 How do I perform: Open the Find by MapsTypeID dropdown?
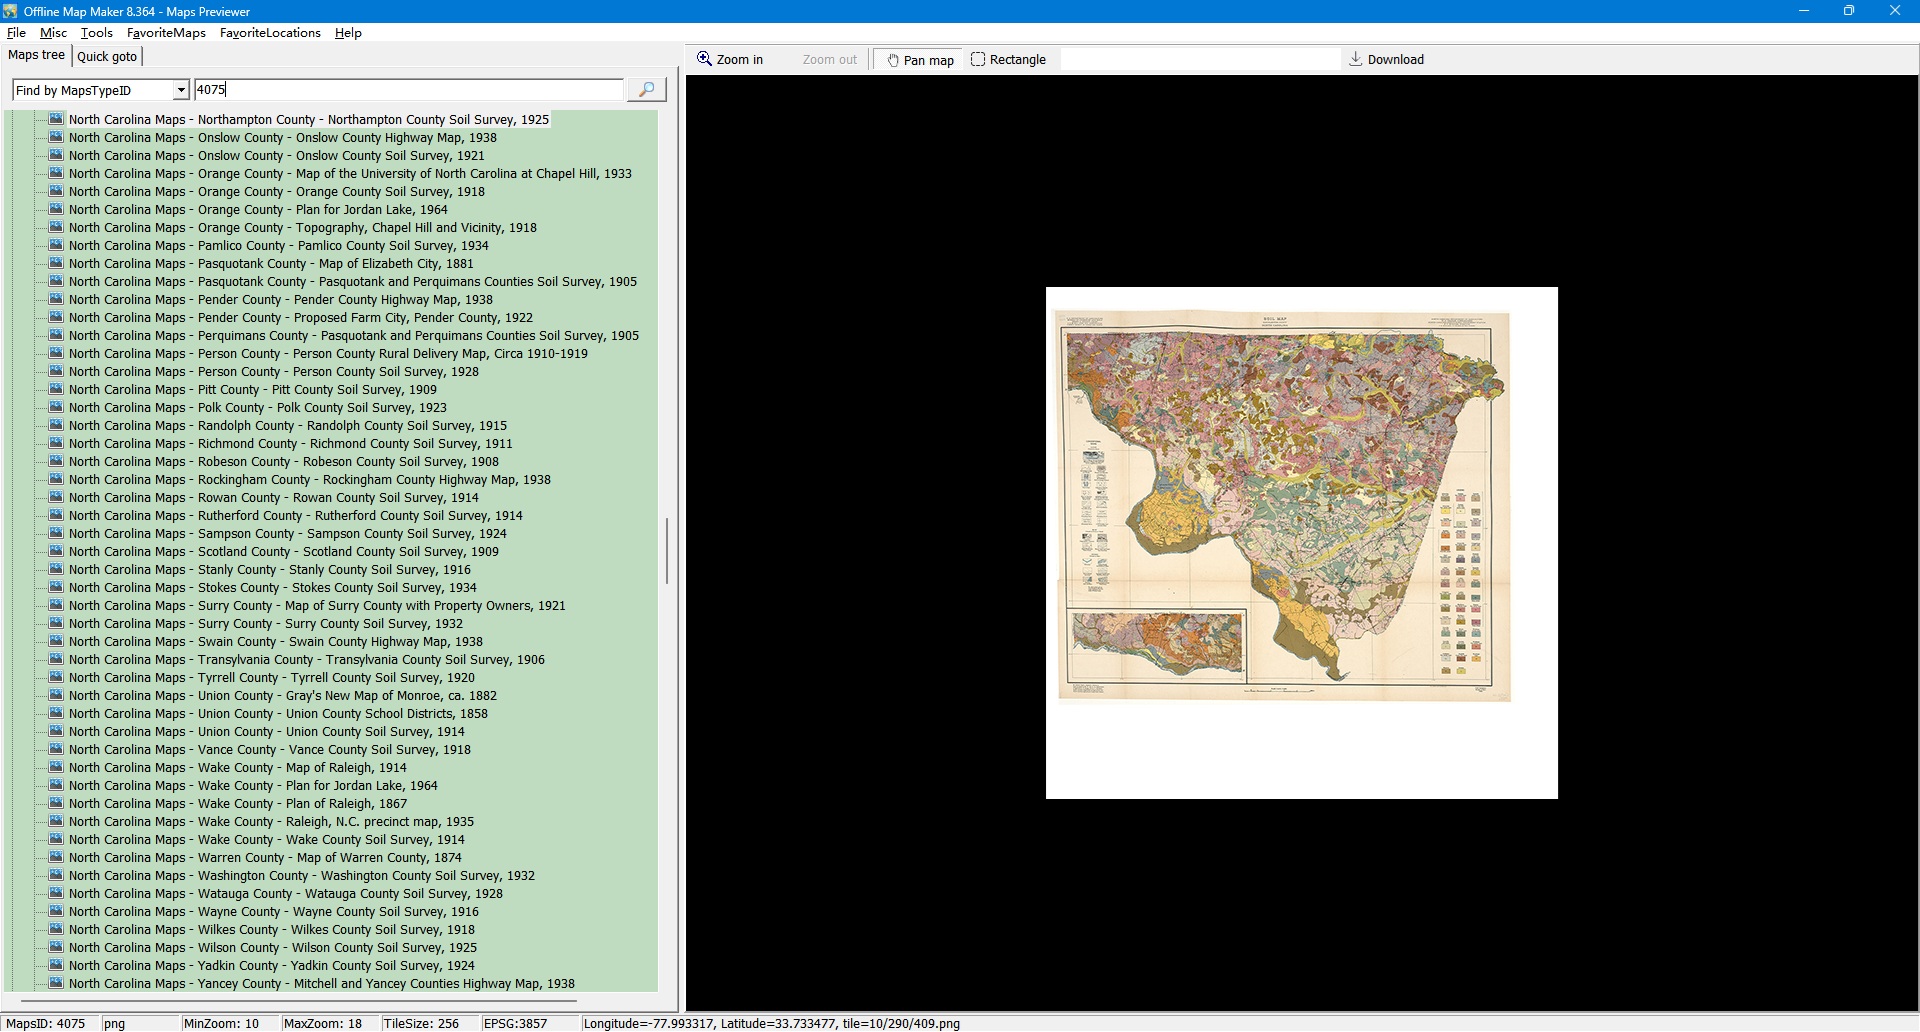pyautogui.click(x=181, y=90)
